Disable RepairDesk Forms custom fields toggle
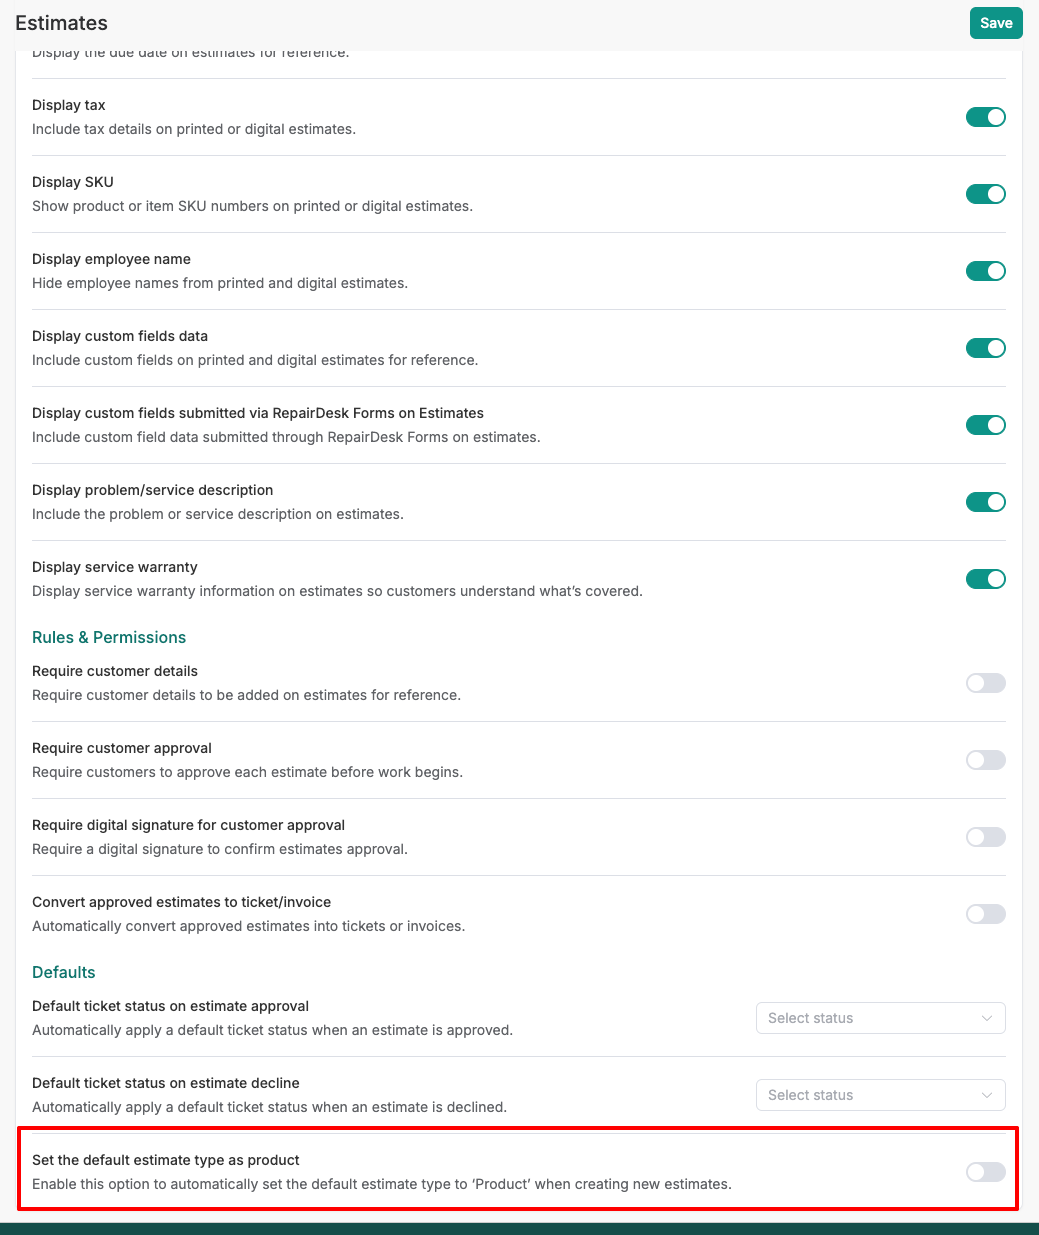 985,425
